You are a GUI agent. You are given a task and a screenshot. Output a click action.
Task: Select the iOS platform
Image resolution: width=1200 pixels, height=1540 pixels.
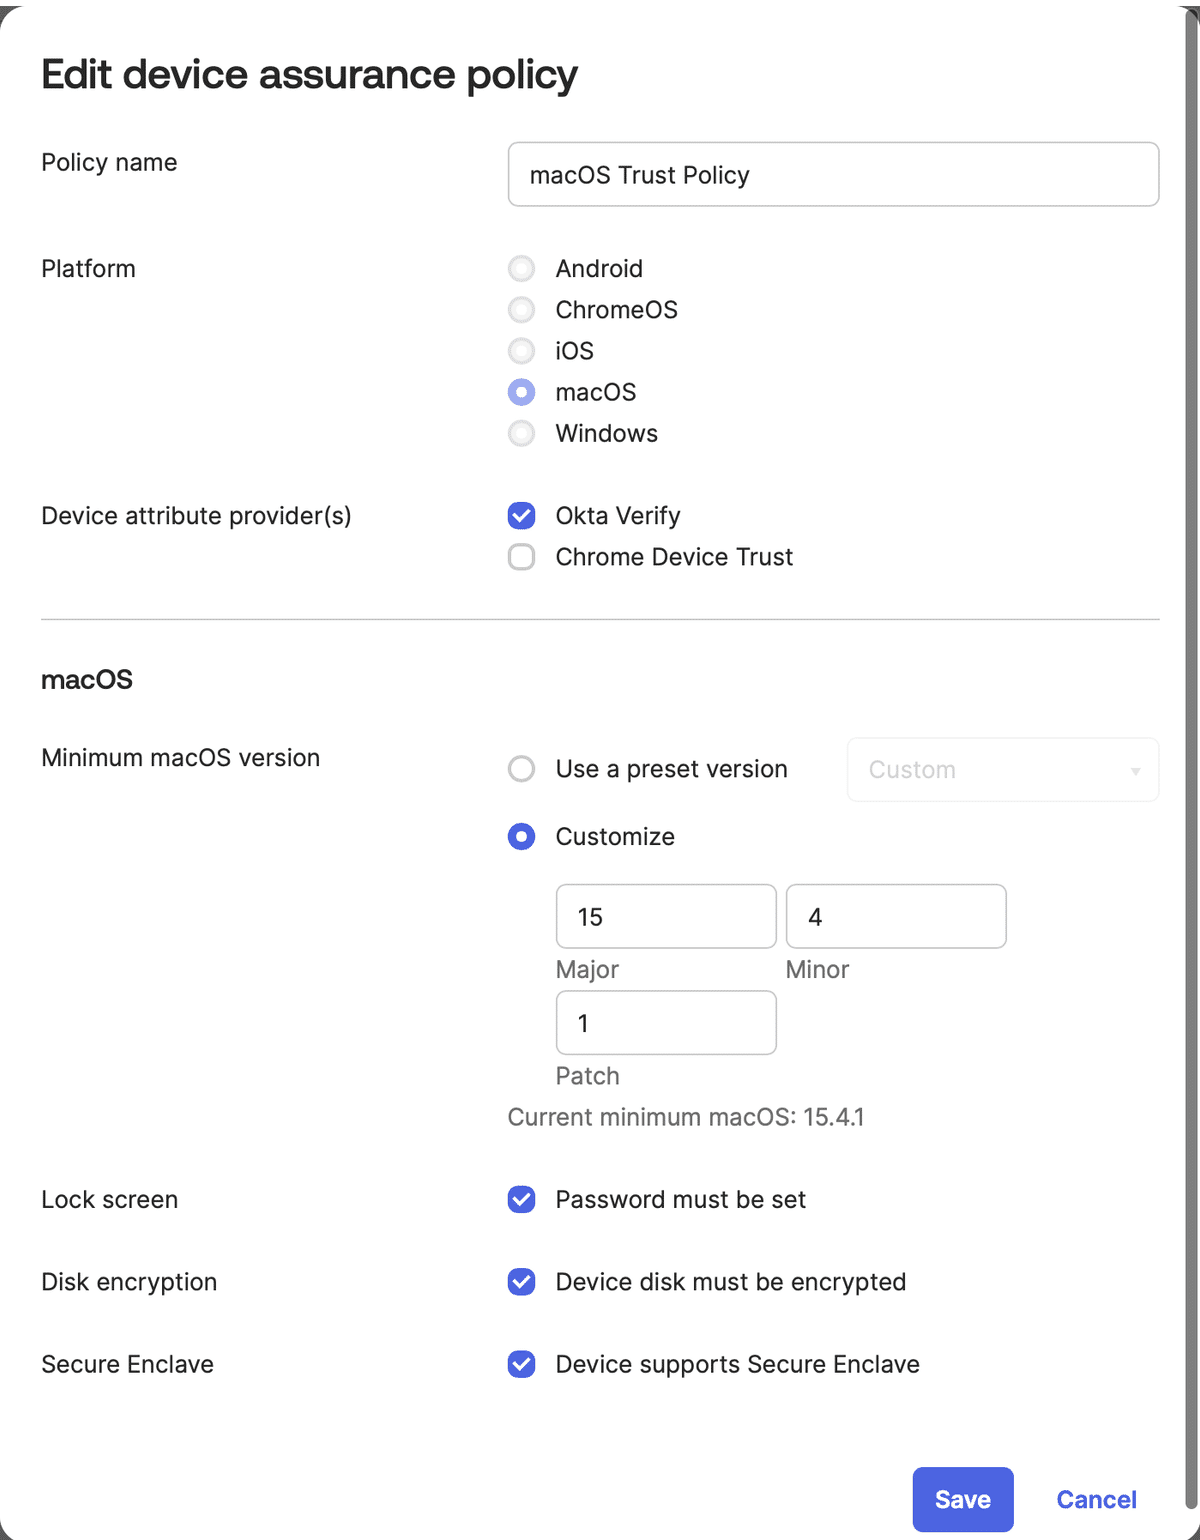tap(521, 351)
